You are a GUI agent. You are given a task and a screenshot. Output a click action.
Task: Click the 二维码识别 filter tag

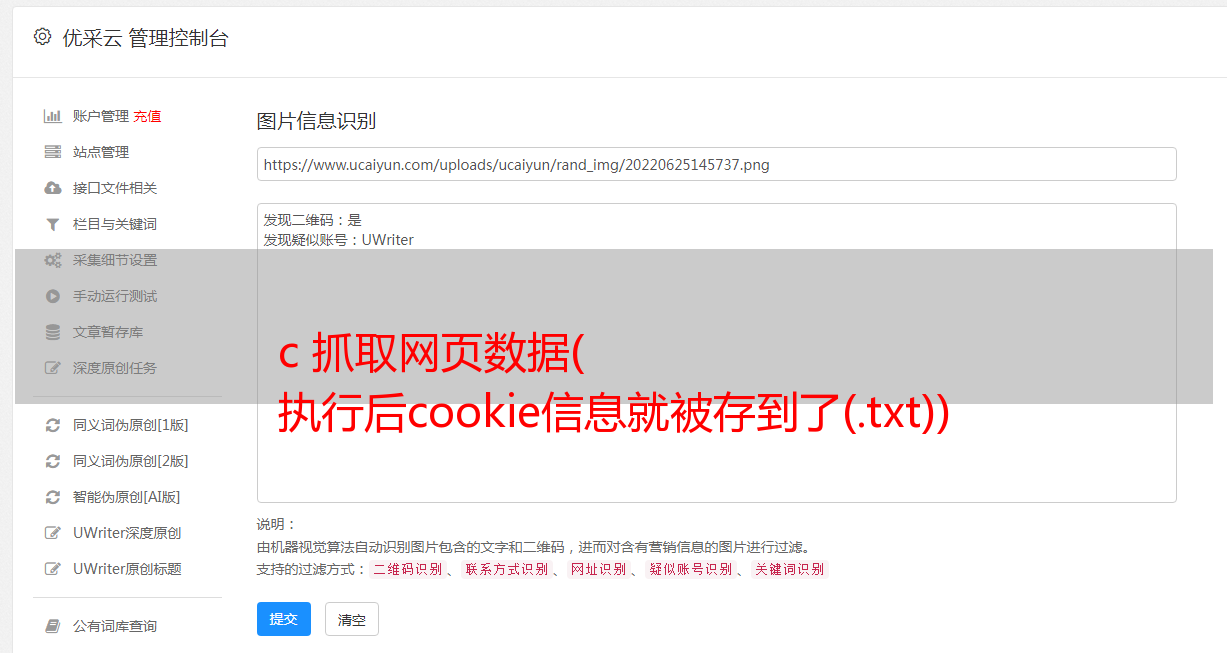(407, 569)
